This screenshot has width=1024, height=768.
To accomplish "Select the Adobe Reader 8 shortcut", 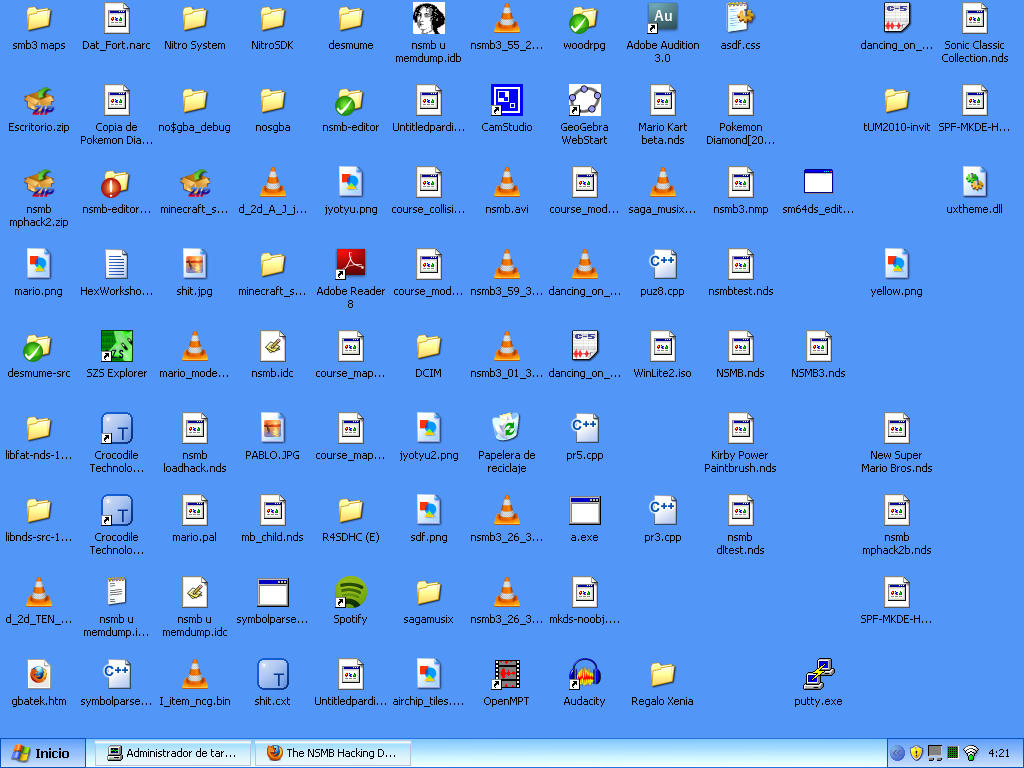I will pos(350,265).
